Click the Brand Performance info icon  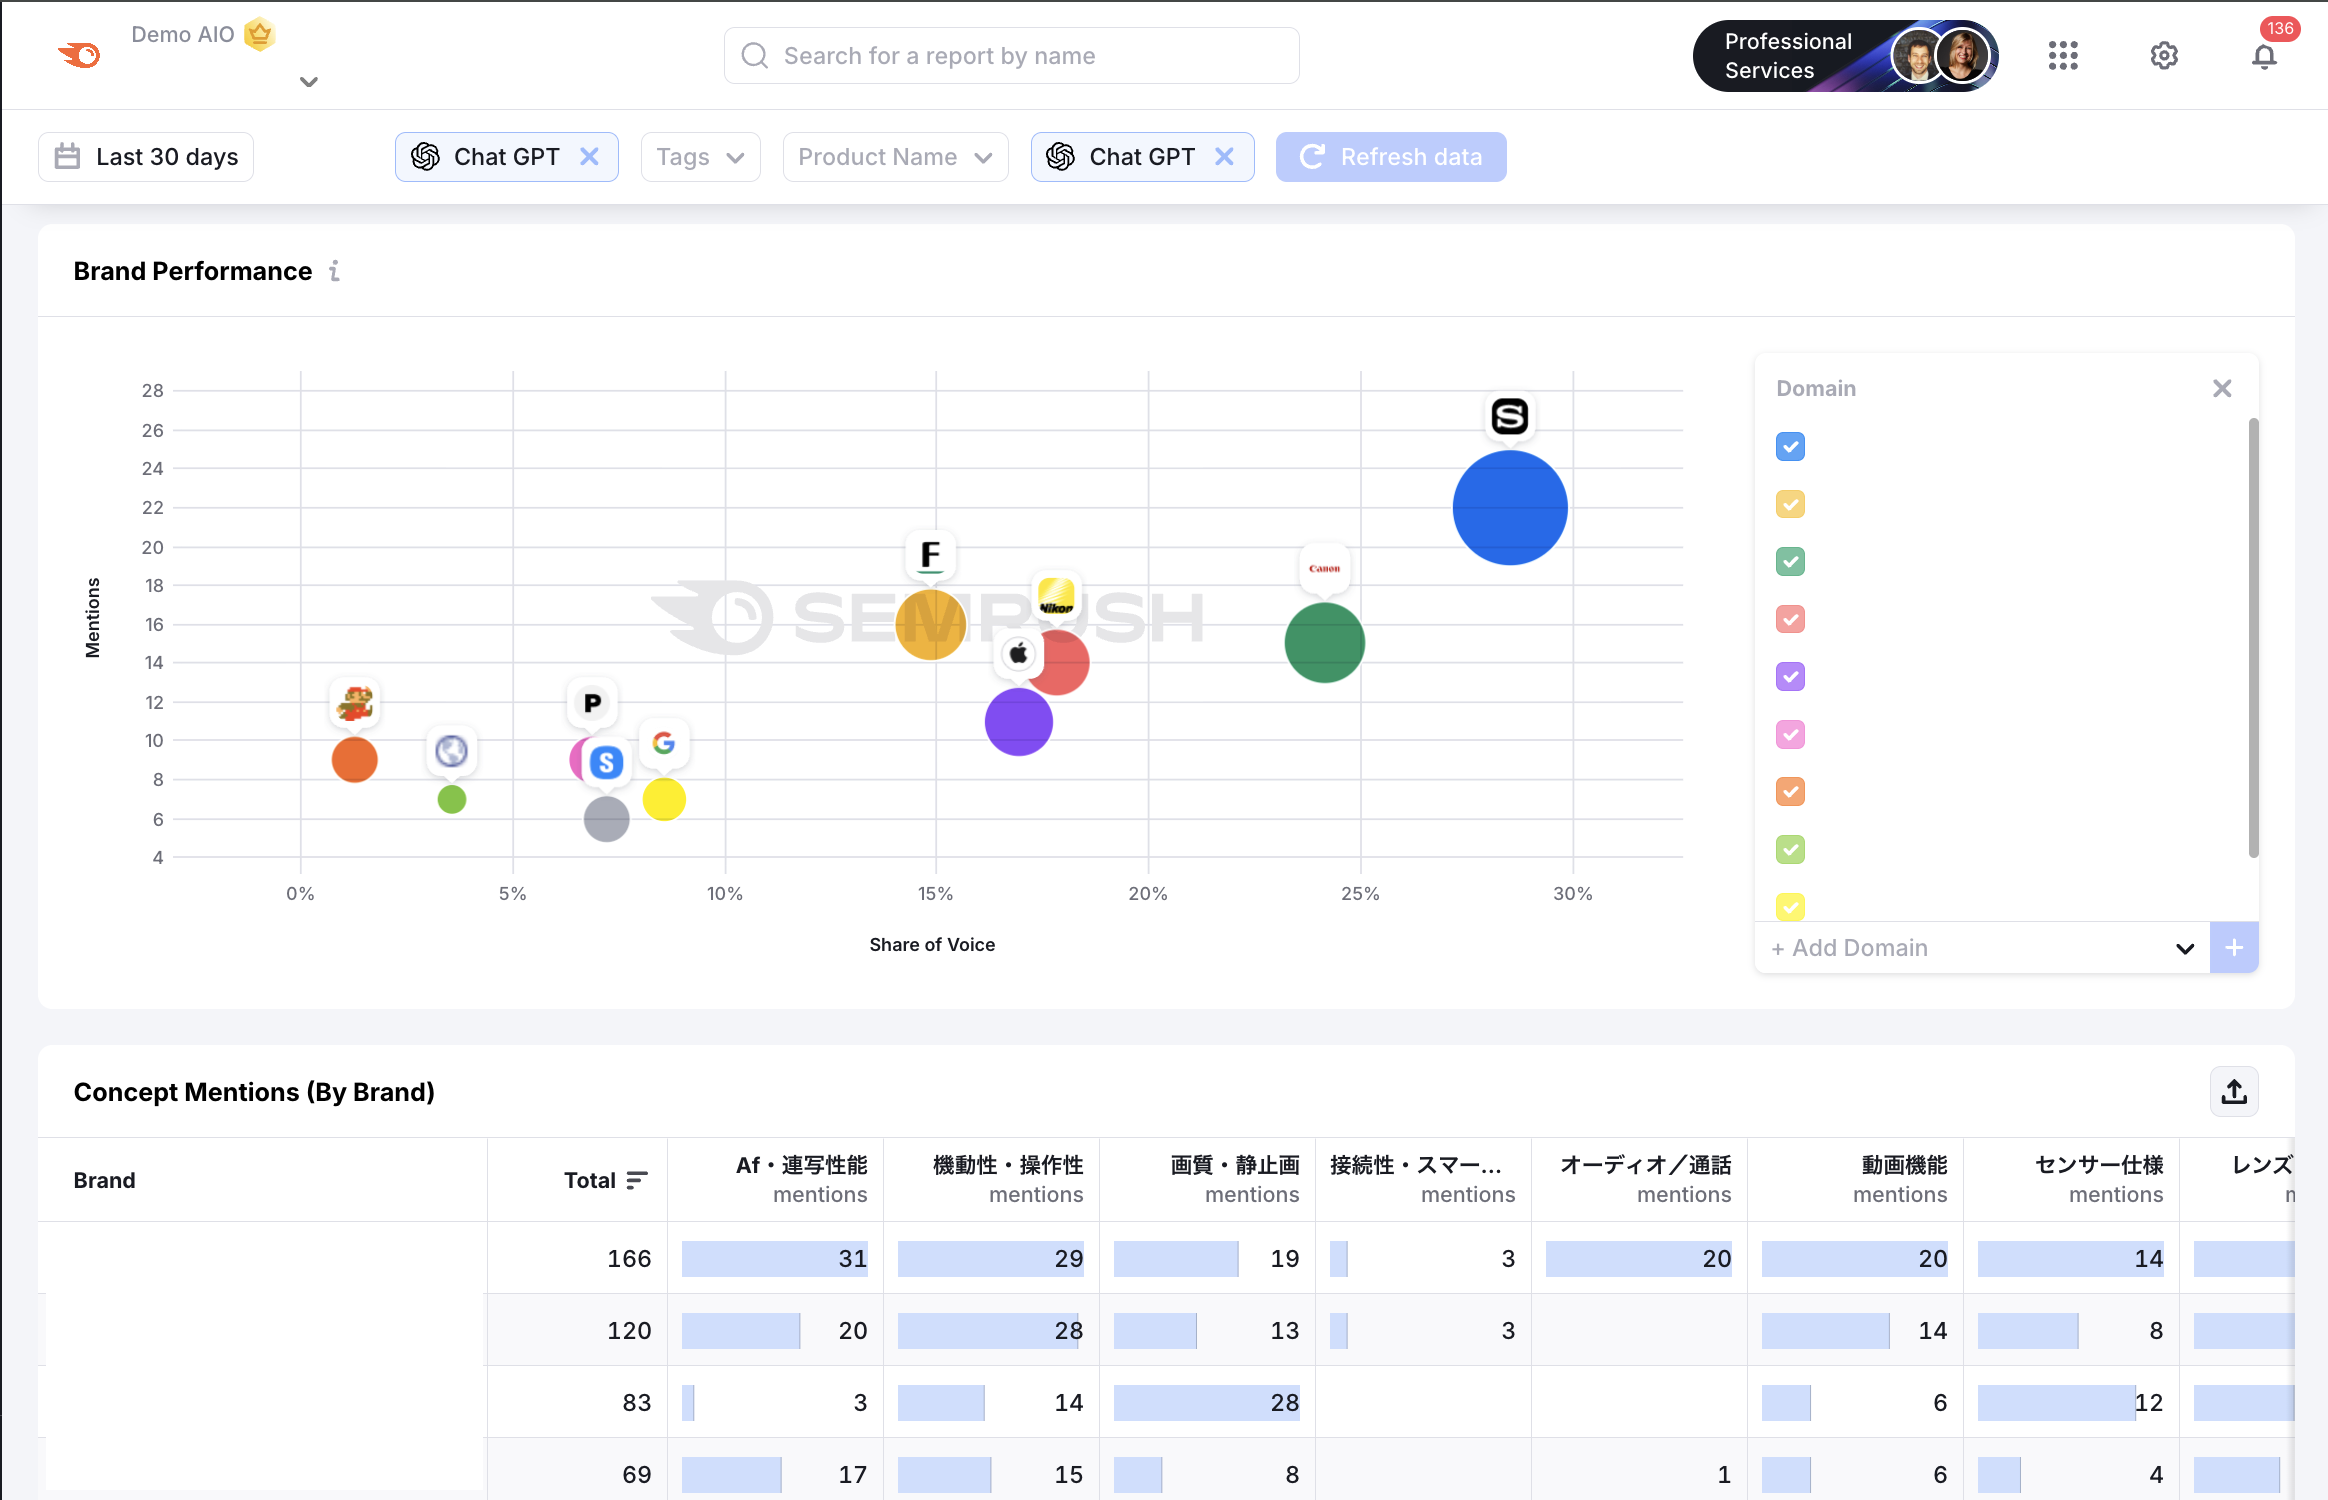pyautogui.click(x=335, y=271)
